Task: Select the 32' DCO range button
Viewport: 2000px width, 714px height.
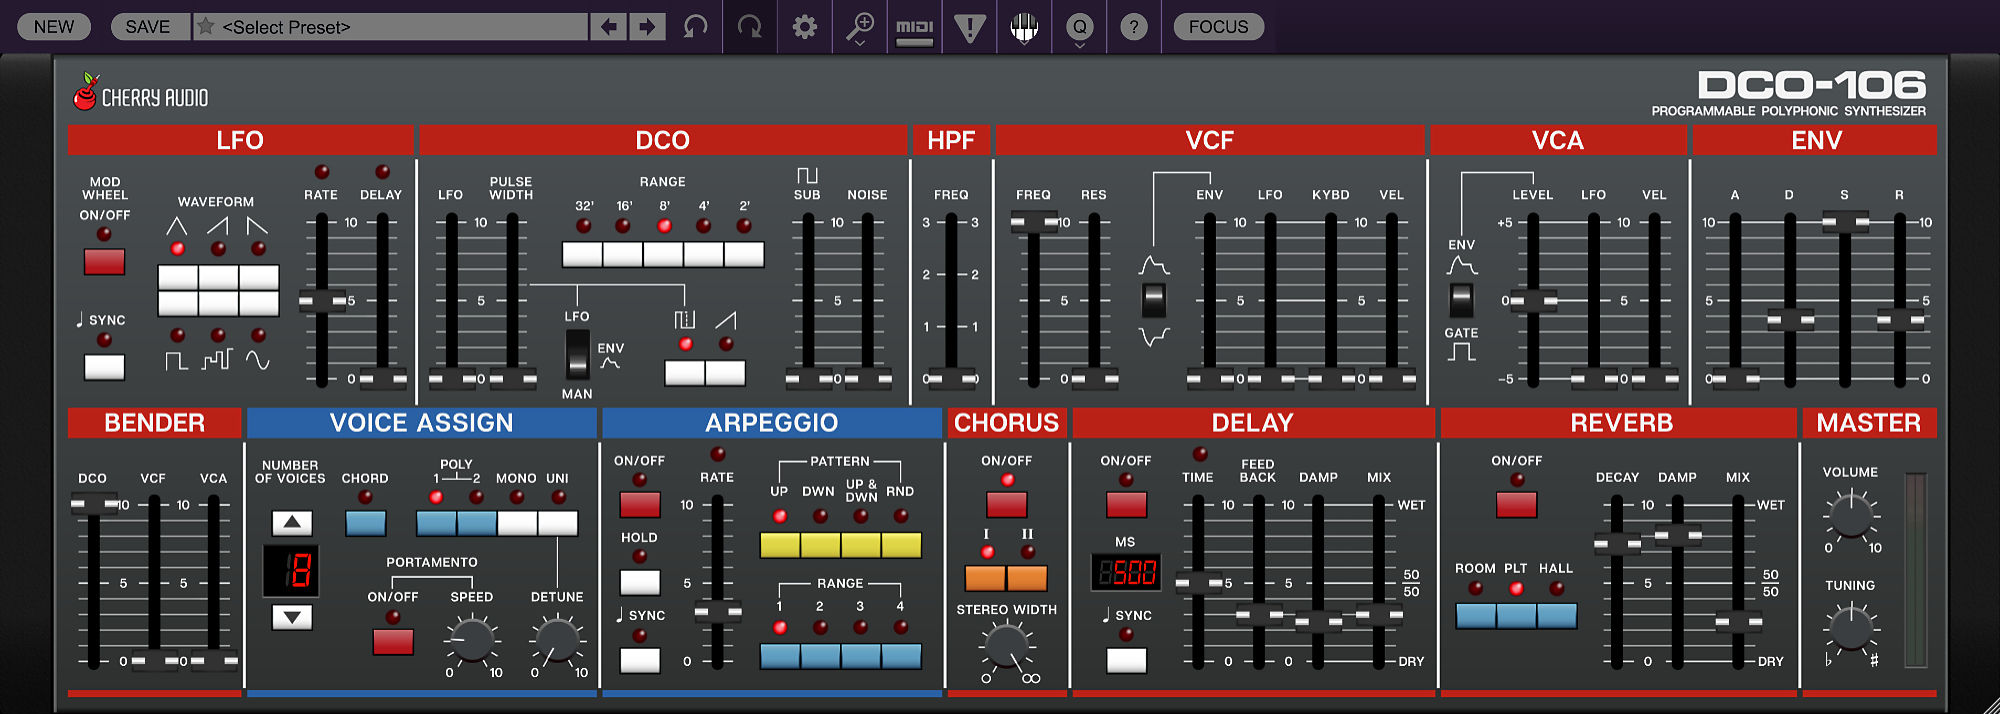Action: coord(582,255)
